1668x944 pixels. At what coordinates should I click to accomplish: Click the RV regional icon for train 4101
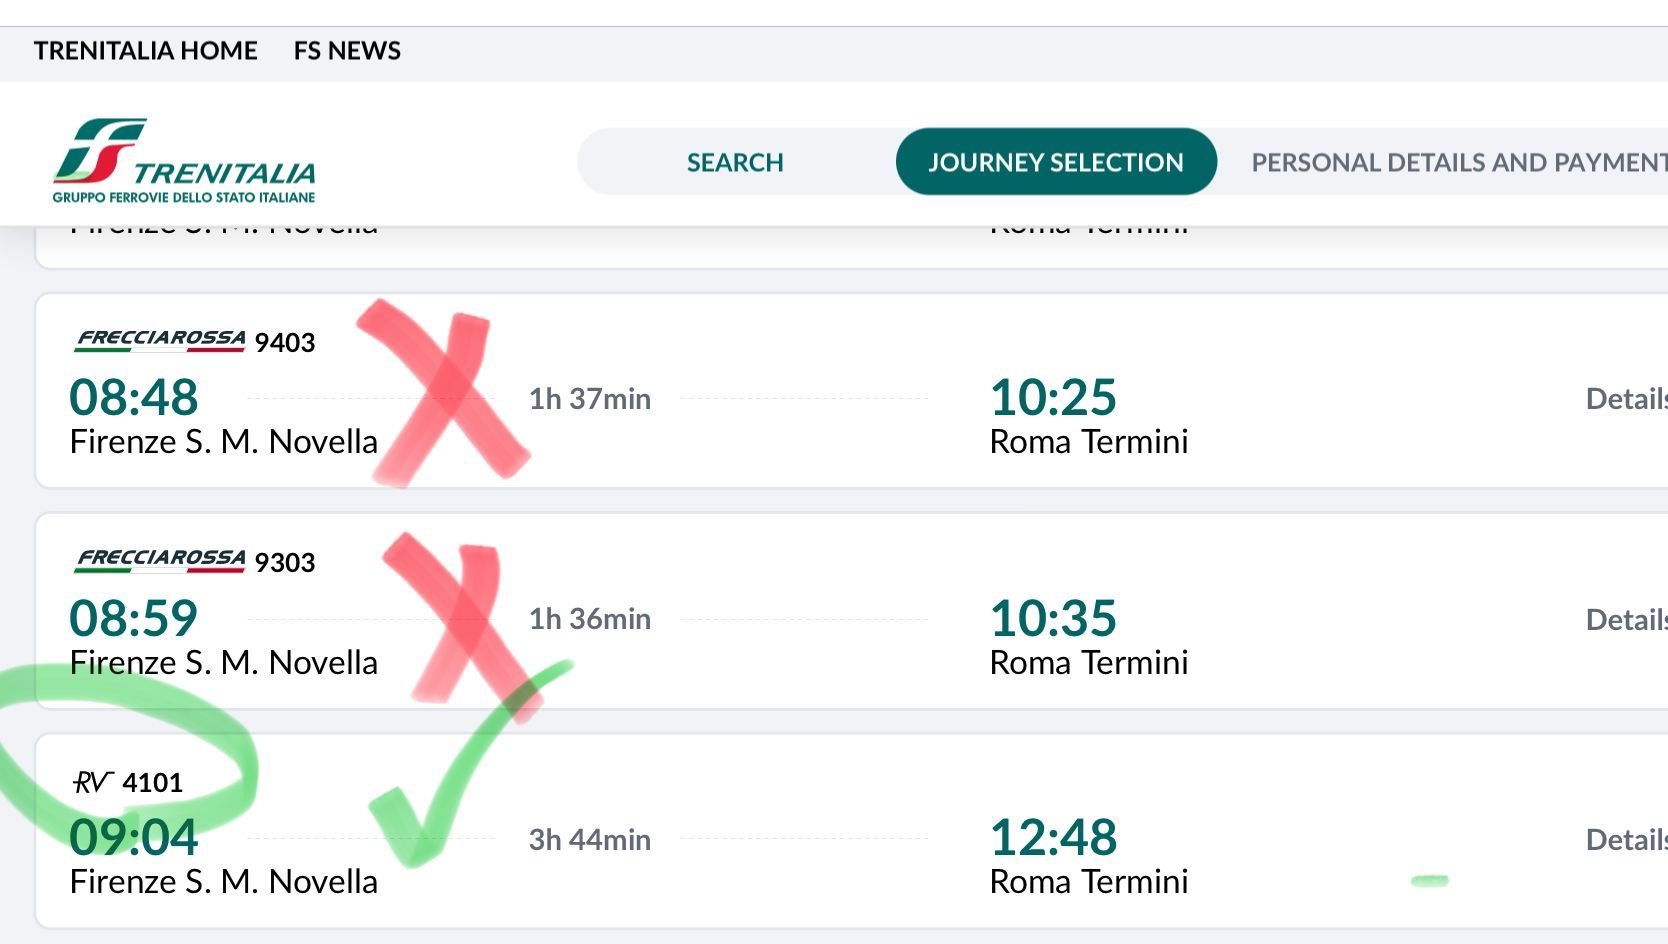(93, 782)
